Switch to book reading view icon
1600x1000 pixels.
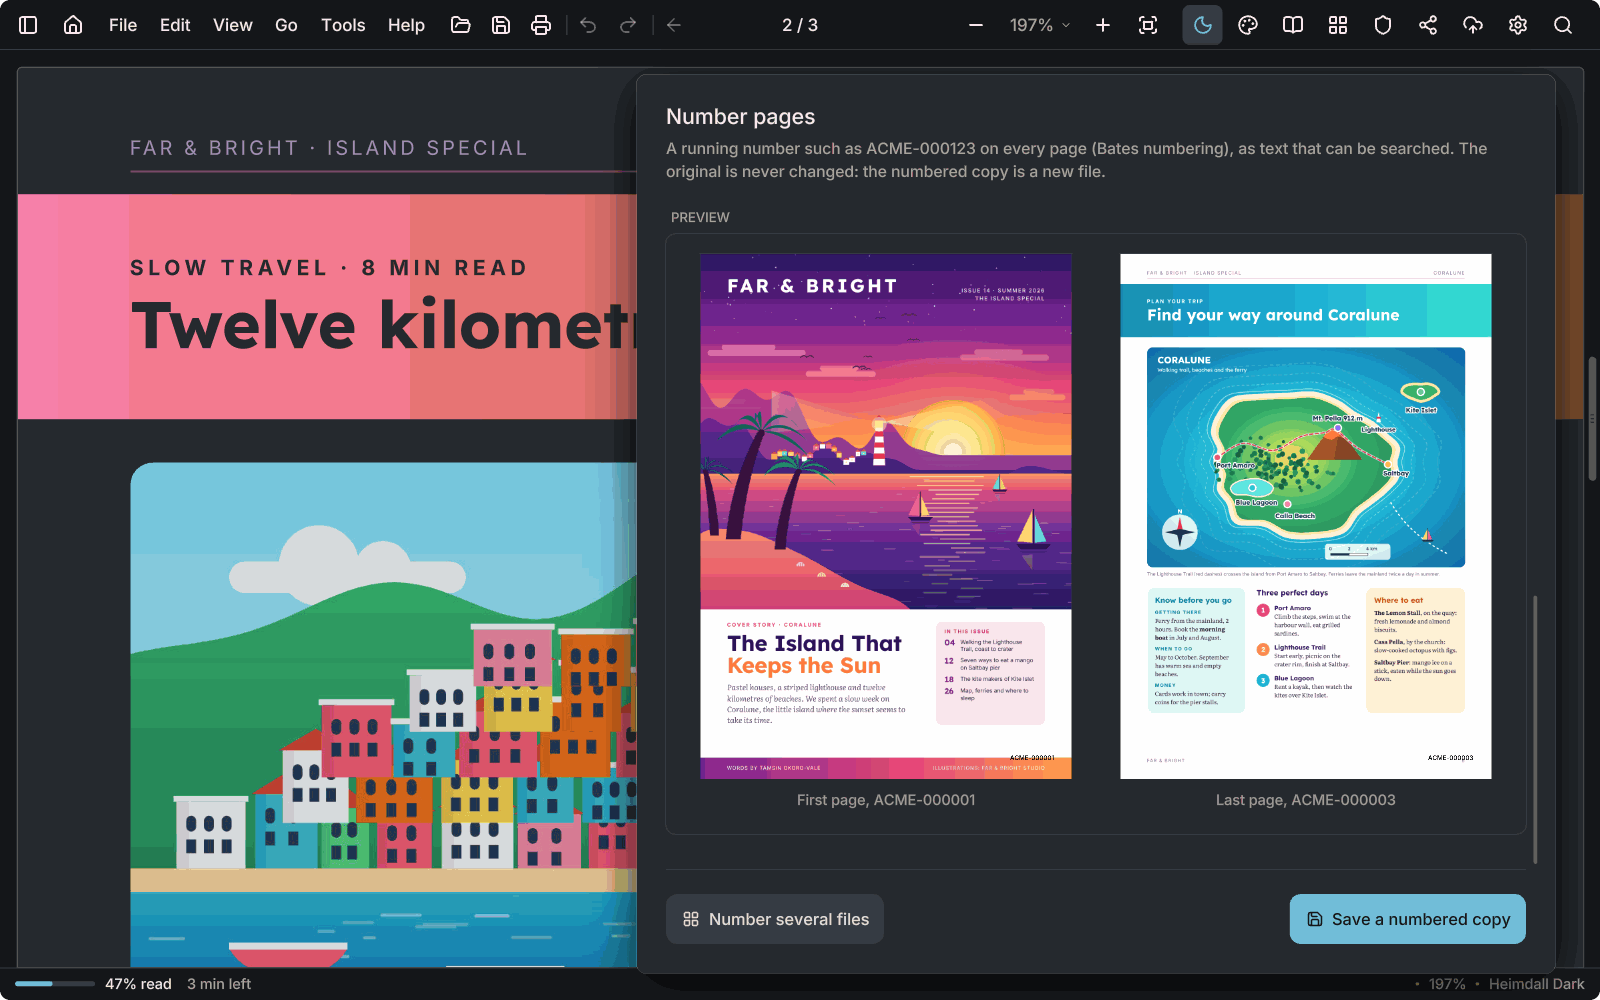point(1293,25)
